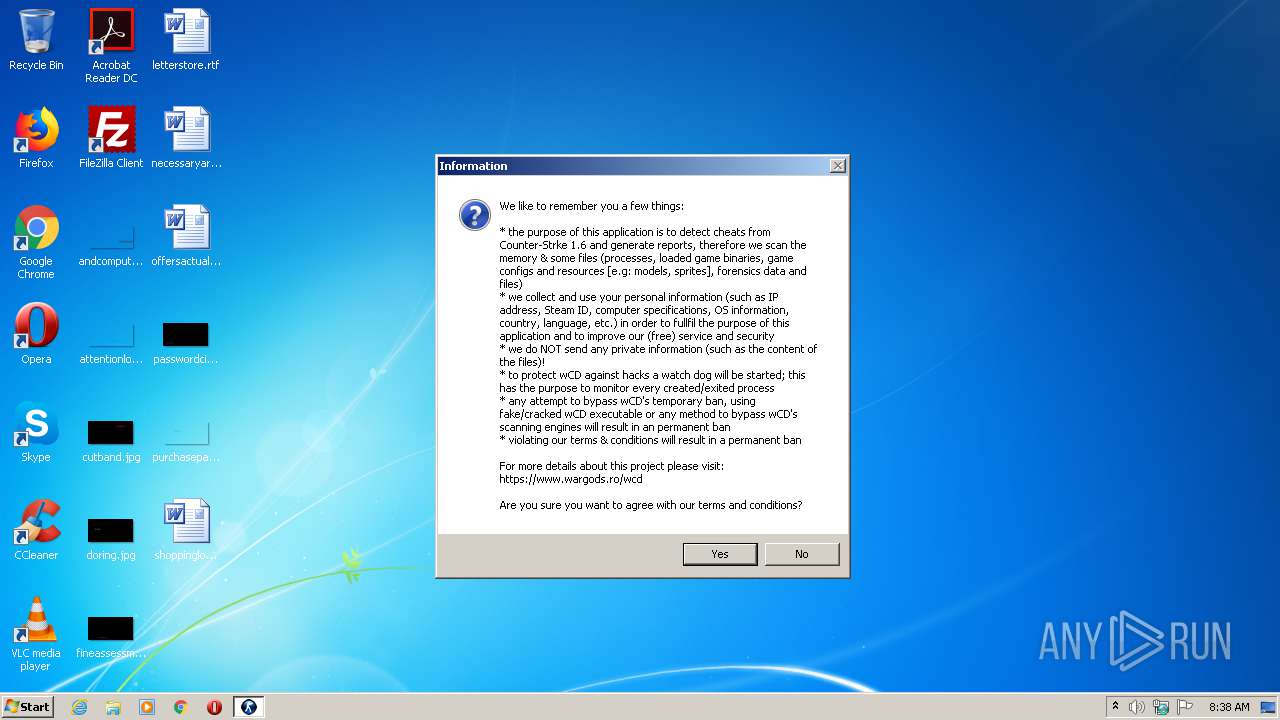The width and height of the screenshot is (1280, 720).
Task: Click the Show desktop button
Action: click(x=1269, y=707)
